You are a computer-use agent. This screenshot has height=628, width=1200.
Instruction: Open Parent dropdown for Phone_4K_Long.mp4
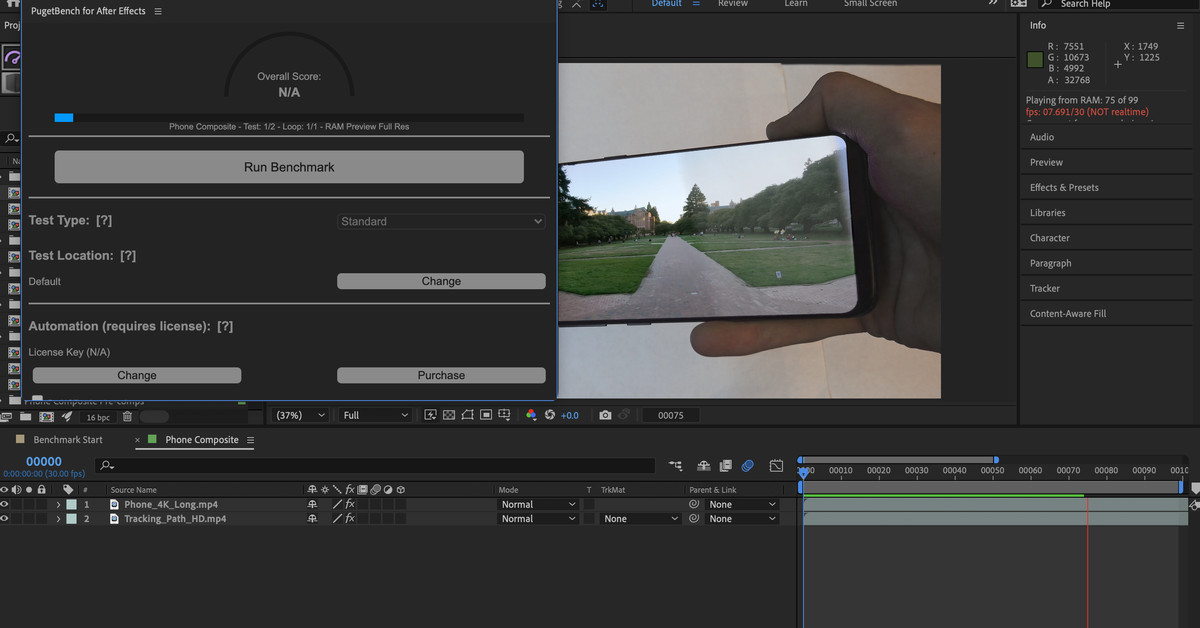[742, 505]
